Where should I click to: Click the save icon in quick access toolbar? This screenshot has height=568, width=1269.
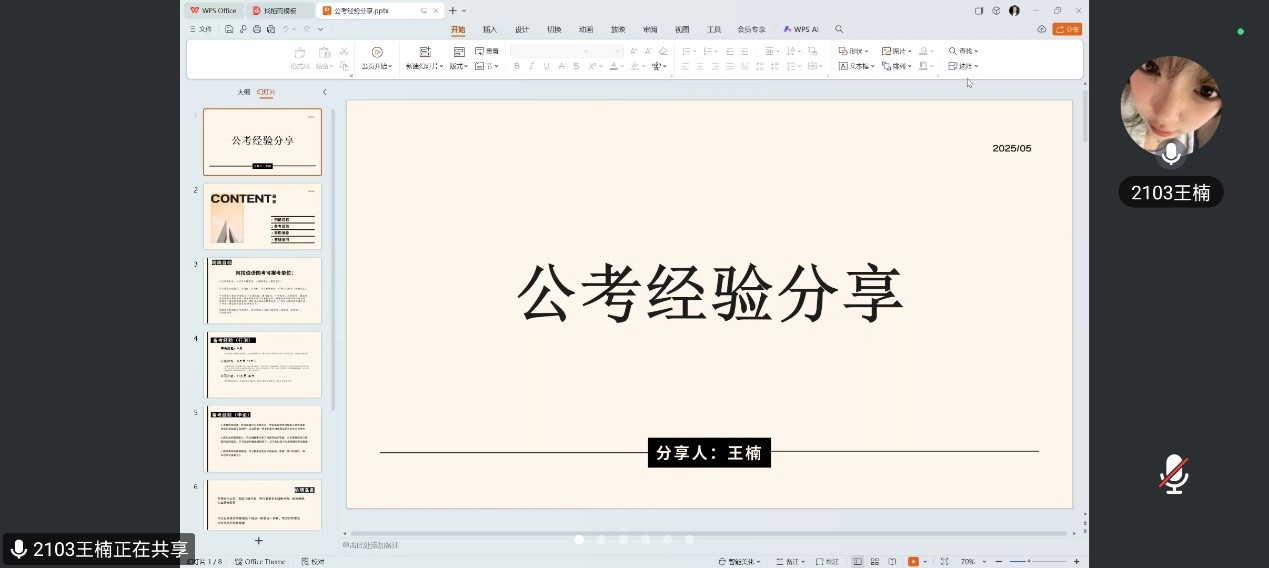coord(229,30)
